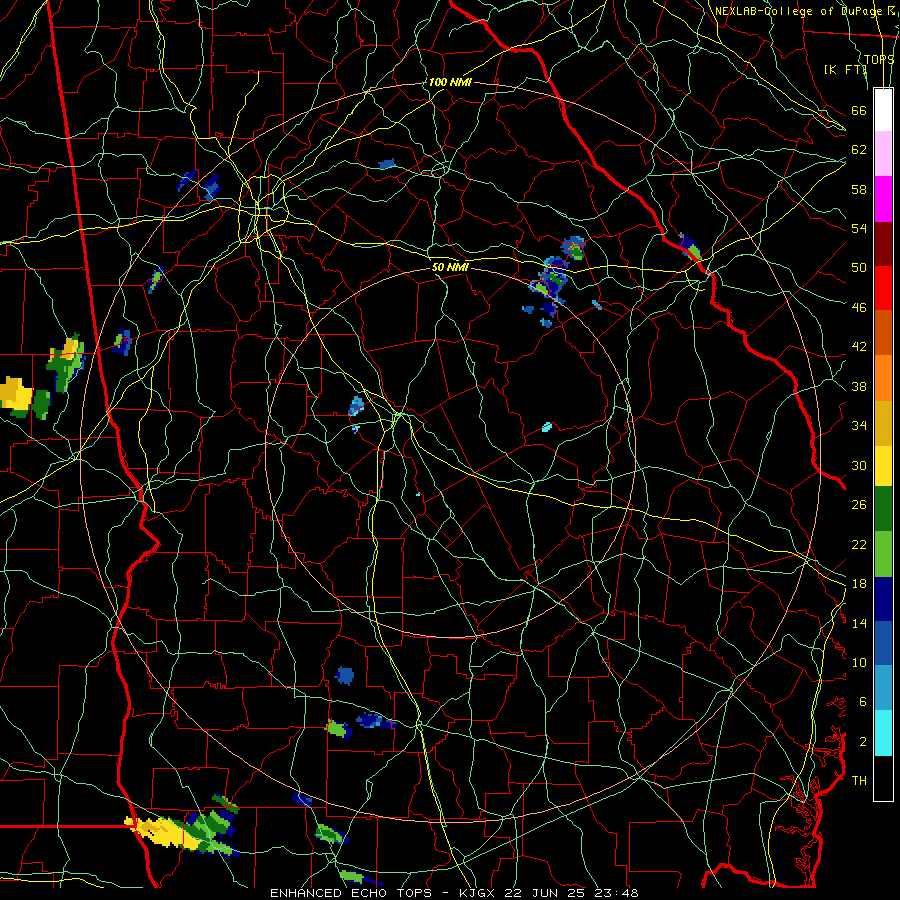This screenshot has width=900, height=900.
Task: Click the legend value '22'
Action: [x=859, y=544]
